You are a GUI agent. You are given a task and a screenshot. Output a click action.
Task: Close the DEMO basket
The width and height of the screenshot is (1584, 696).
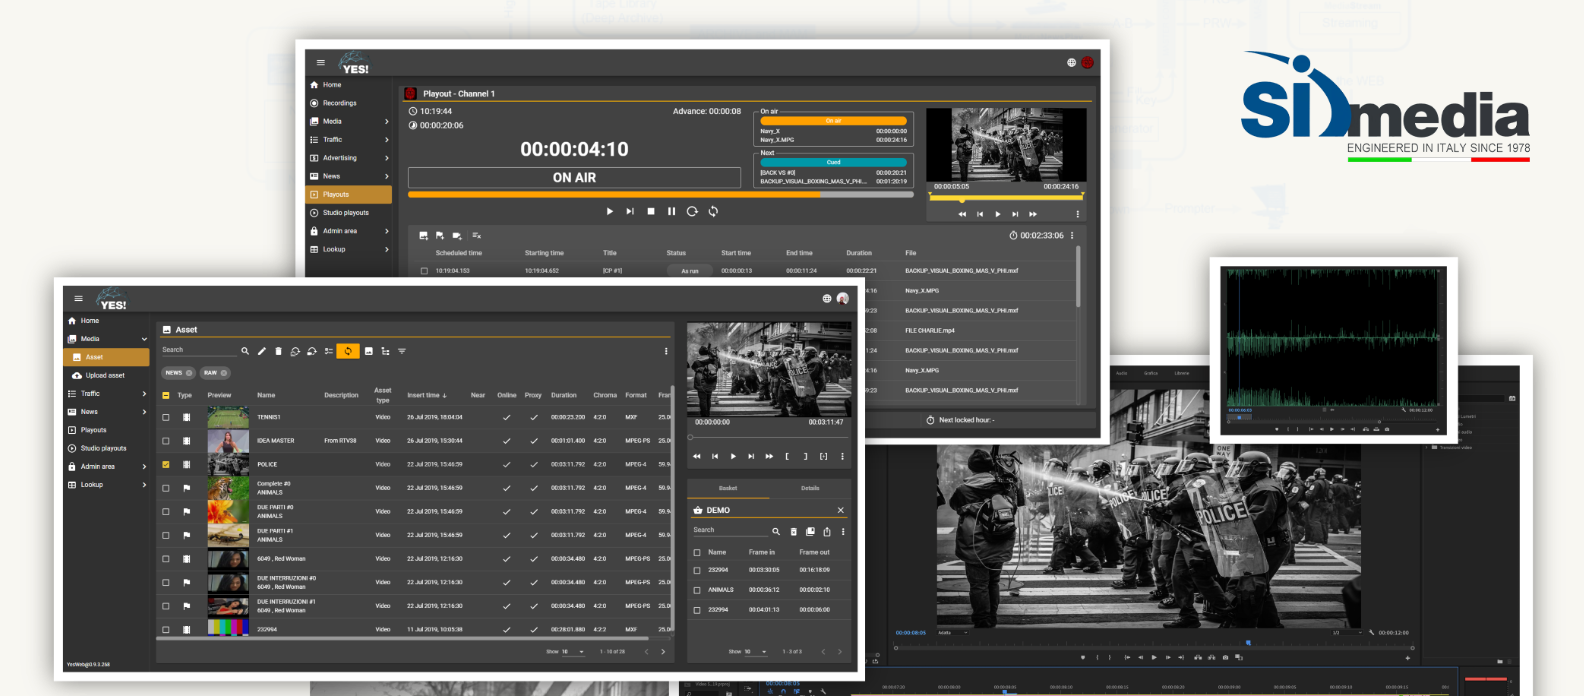coord(840,510)
